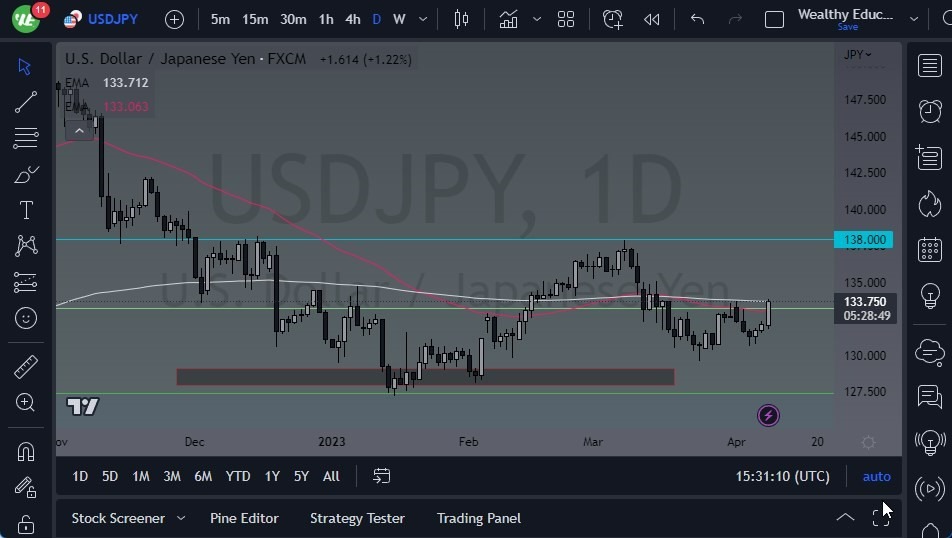952x538 pixels.
Task: Open the candlestick chart style selector
Action: [461, 19]
